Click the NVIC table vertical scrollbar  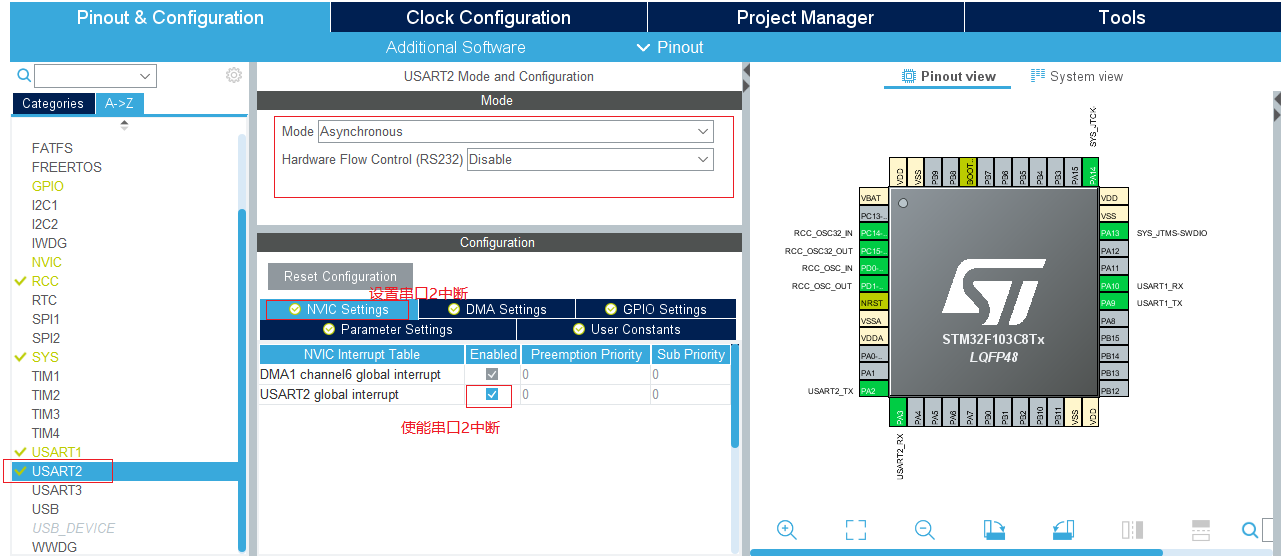(x=735, y=397)
